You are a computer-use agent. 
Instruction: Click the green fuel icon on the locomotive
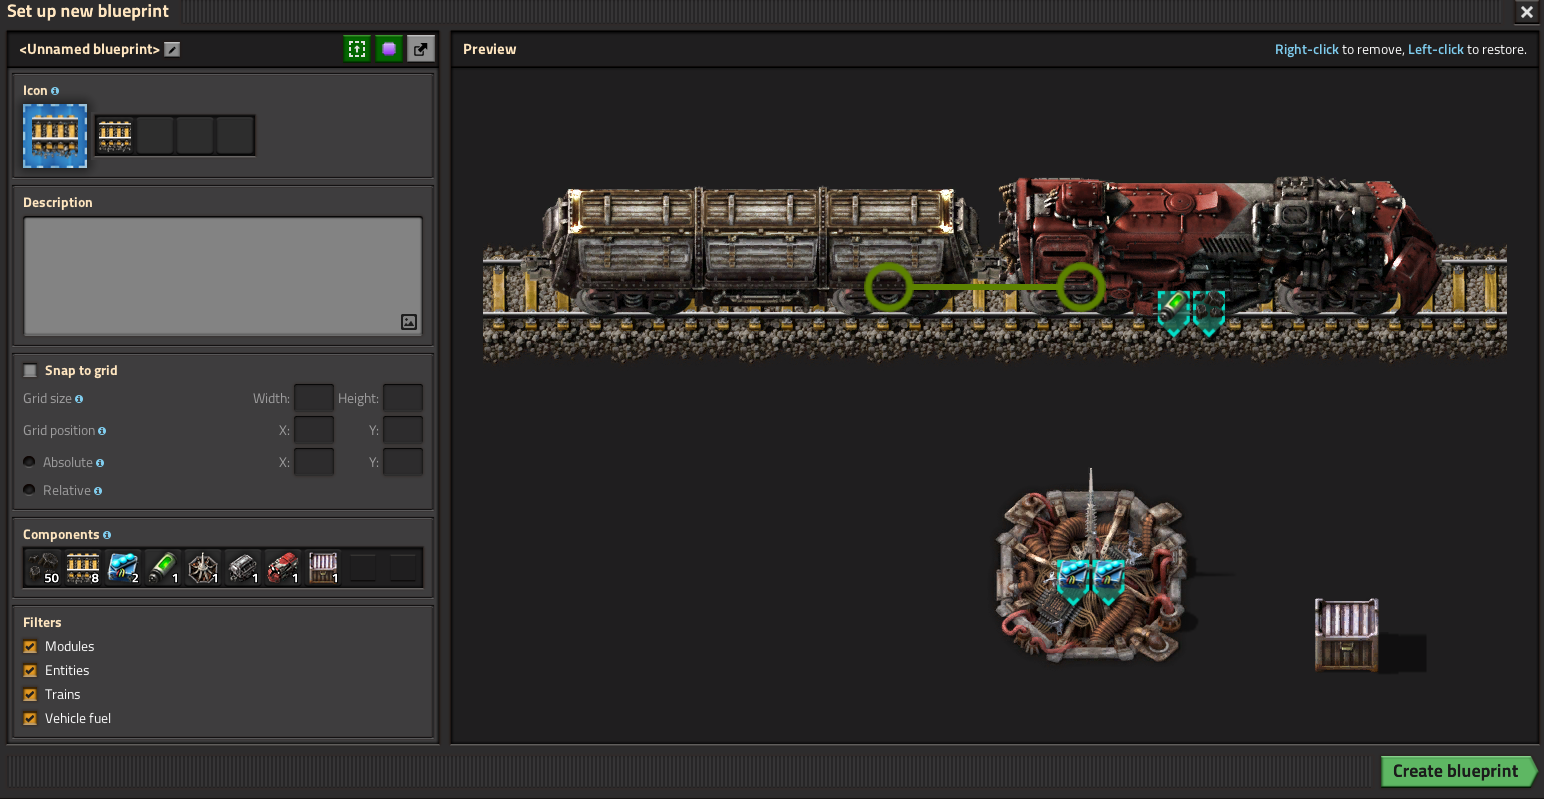[x=1173, y=311]
